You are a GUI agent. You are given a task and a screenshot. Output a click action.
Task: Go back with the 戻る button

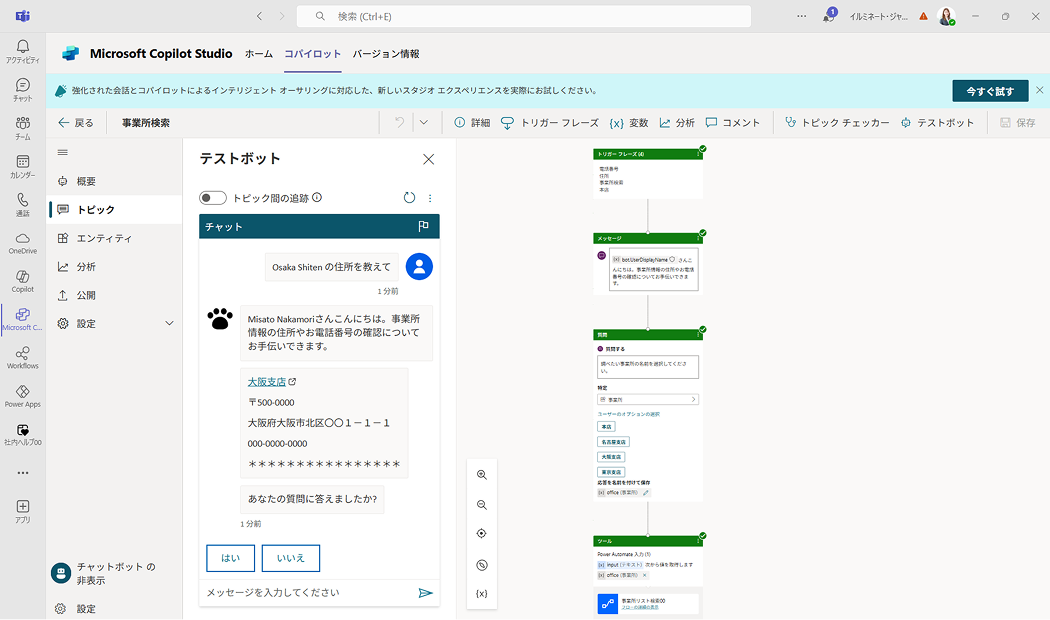click(76, 123)
